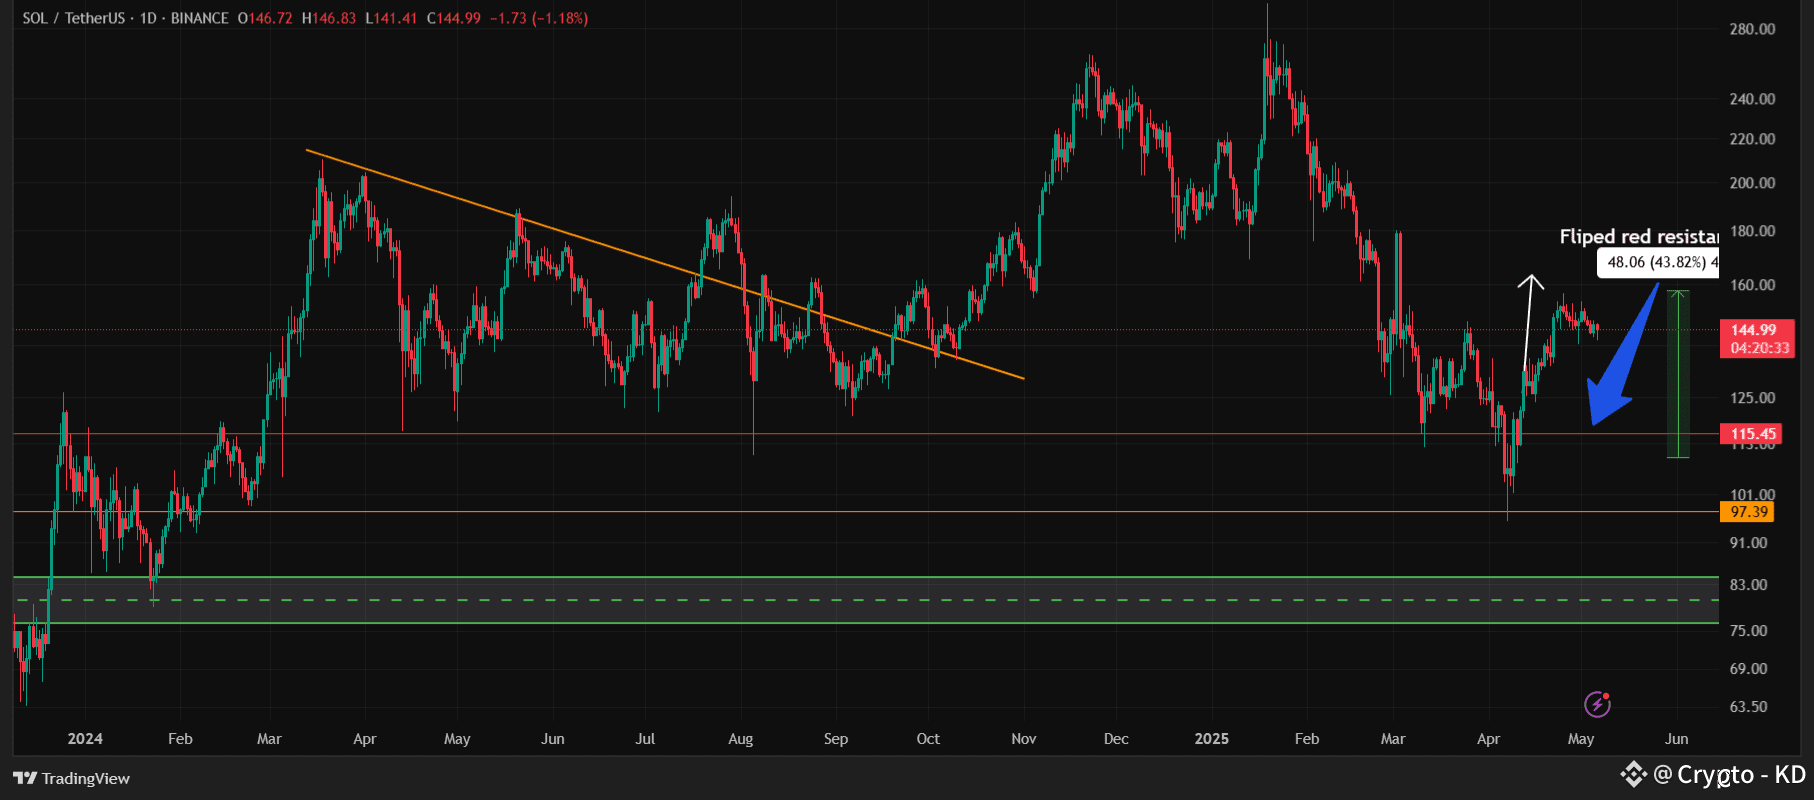Click the 200.00 price axis label
1814x800 pixels.
click(x=1752, y=183)
